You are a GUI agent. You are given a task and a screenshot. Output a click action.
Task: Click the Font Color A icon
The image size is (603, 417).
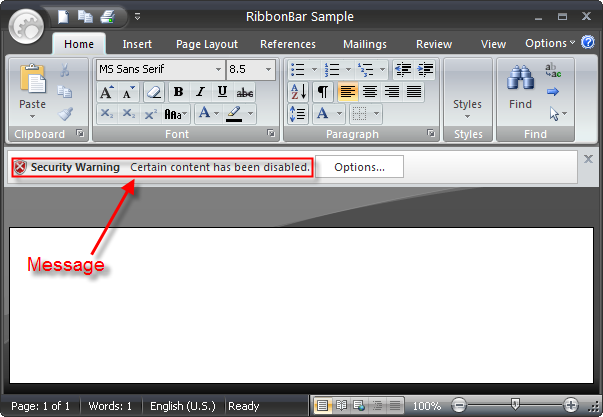204,113
